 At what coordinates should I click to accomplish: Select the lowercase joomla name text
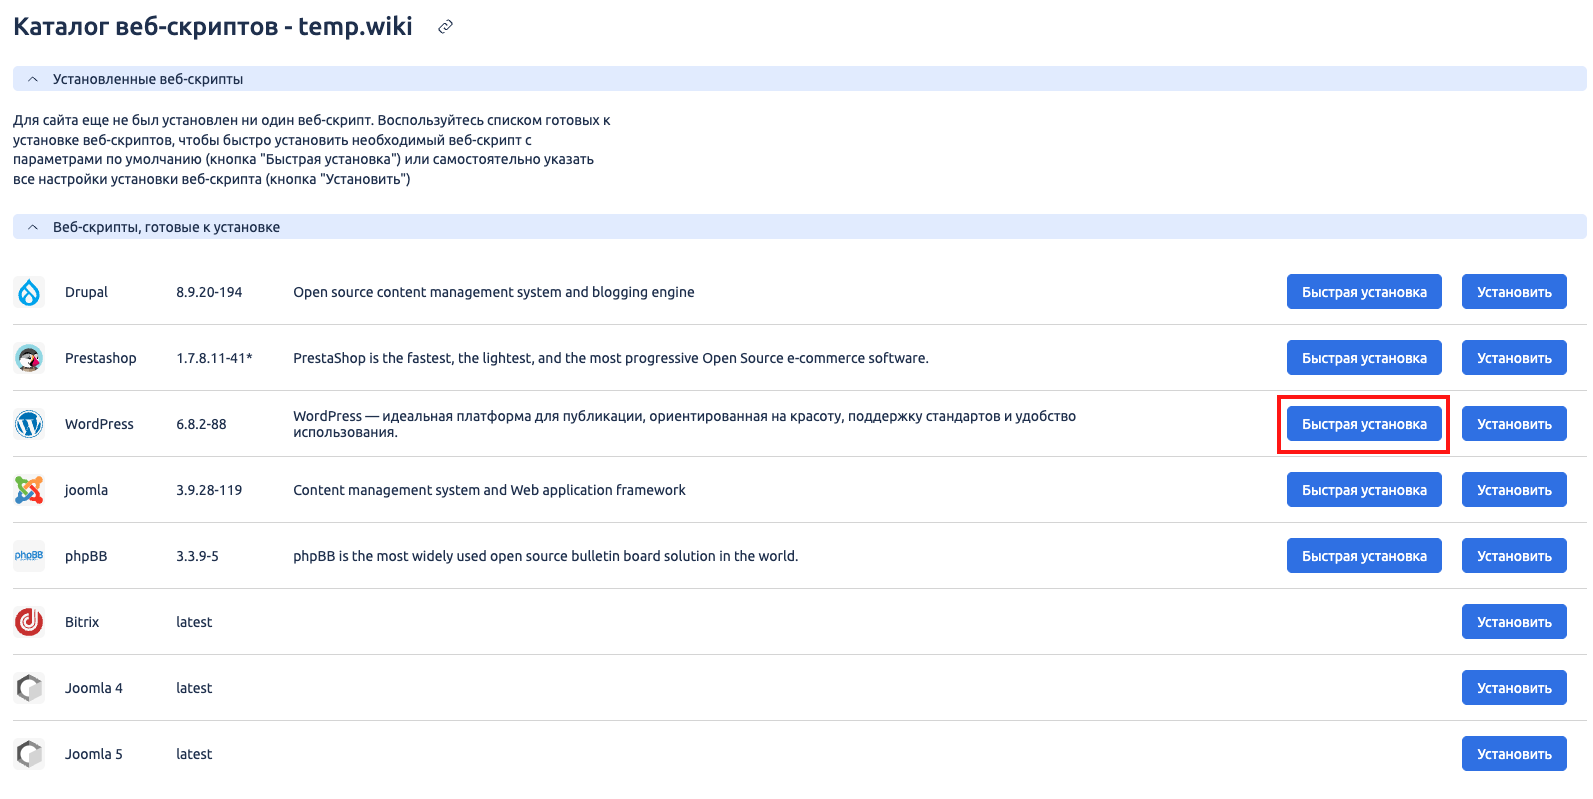coord(86,490)
